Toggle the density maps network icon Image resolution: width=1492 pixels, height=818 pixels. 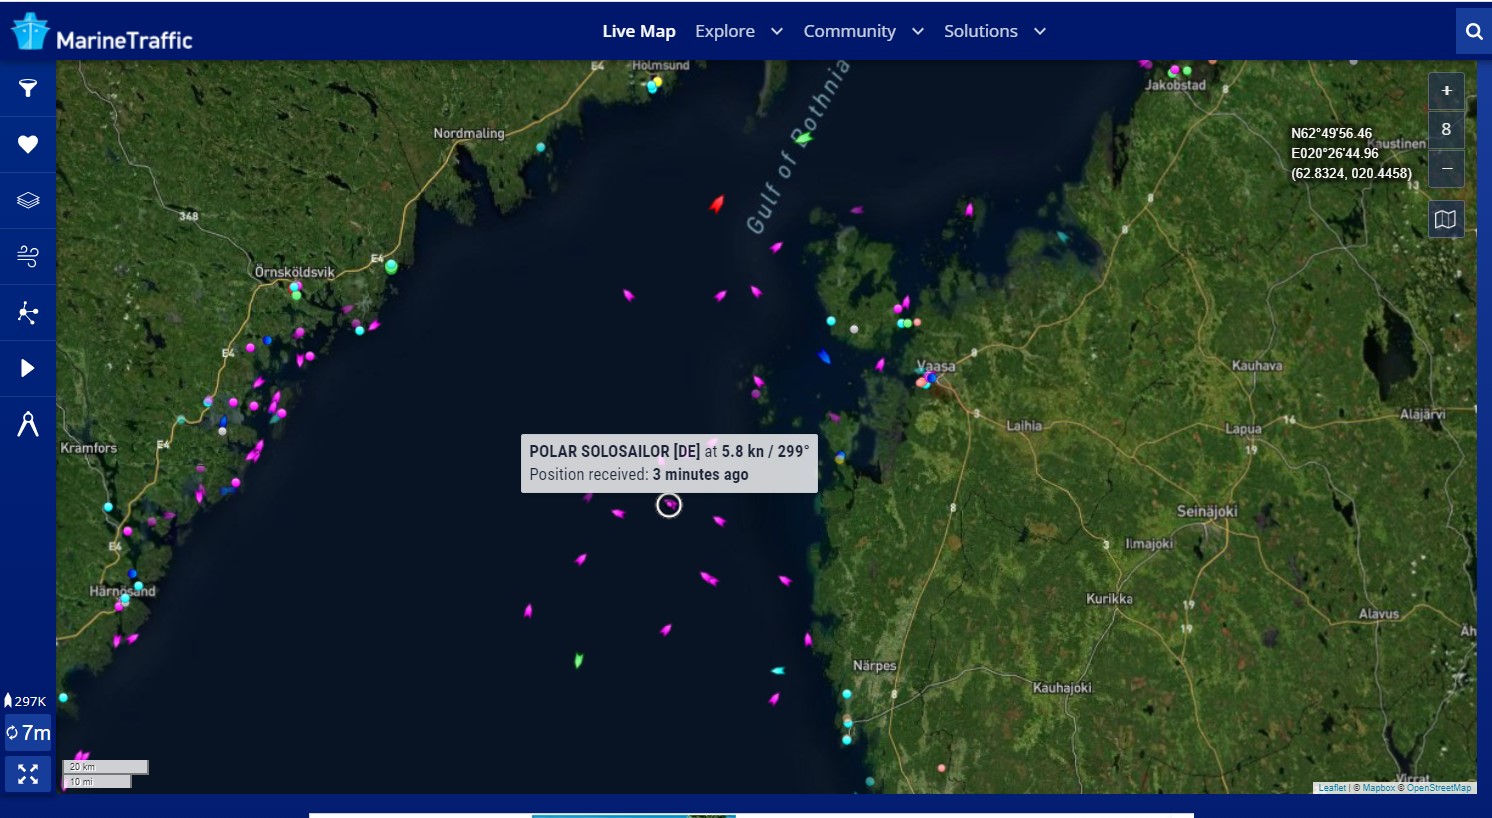click(x=28, y=313)
